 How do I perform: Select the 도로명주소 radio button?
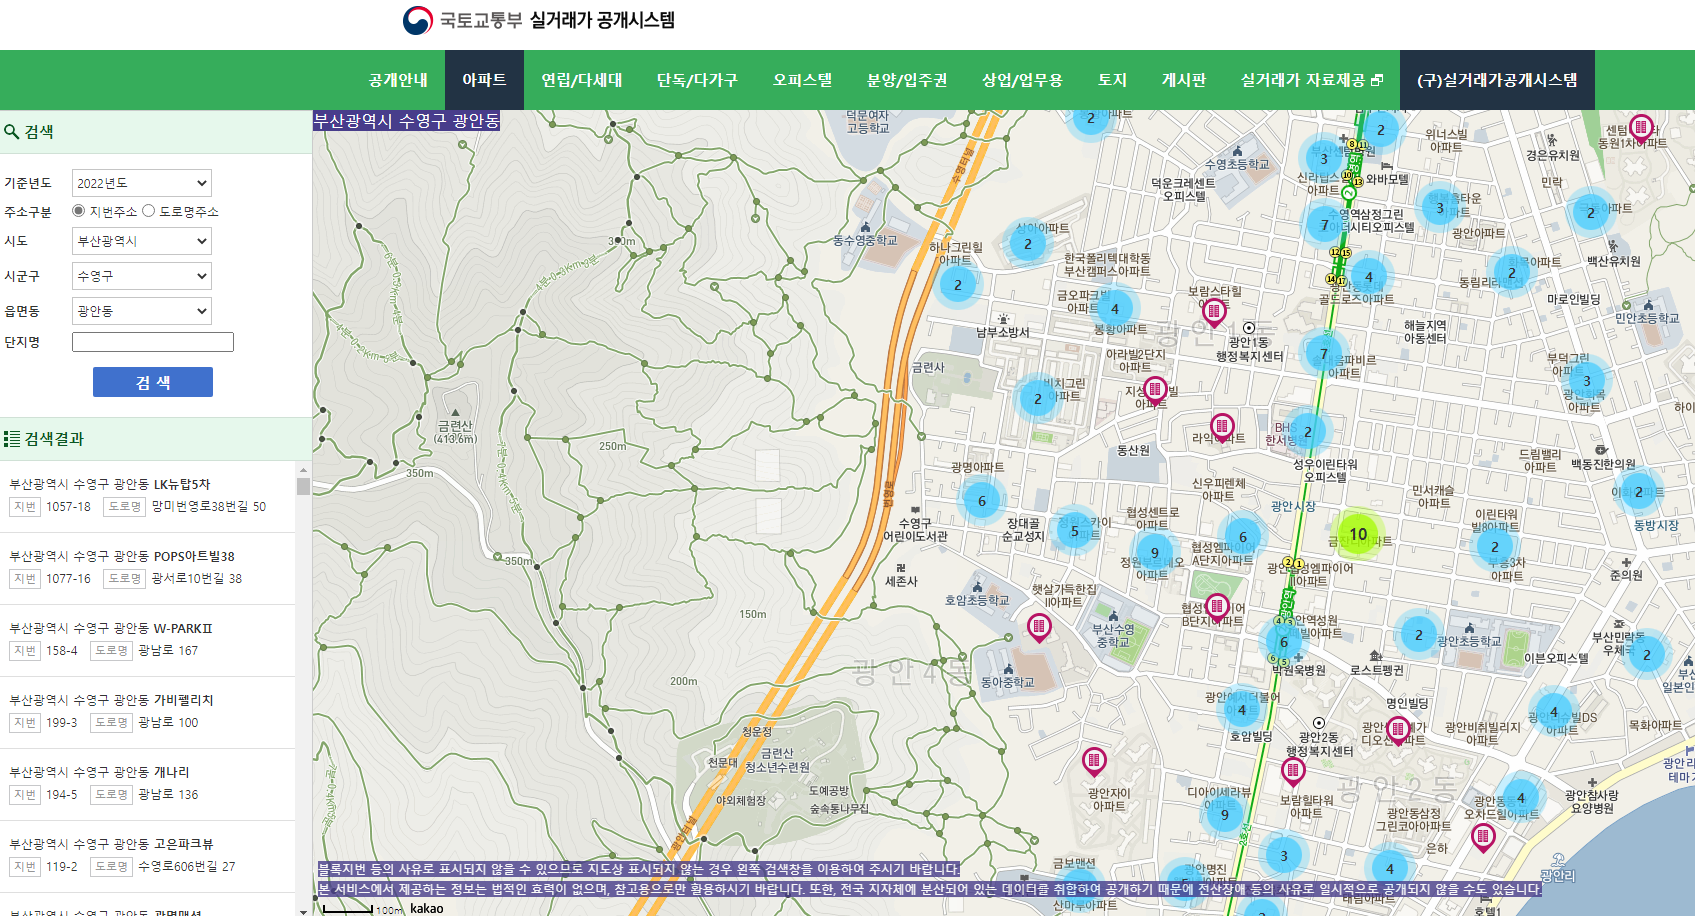(148, 211)
